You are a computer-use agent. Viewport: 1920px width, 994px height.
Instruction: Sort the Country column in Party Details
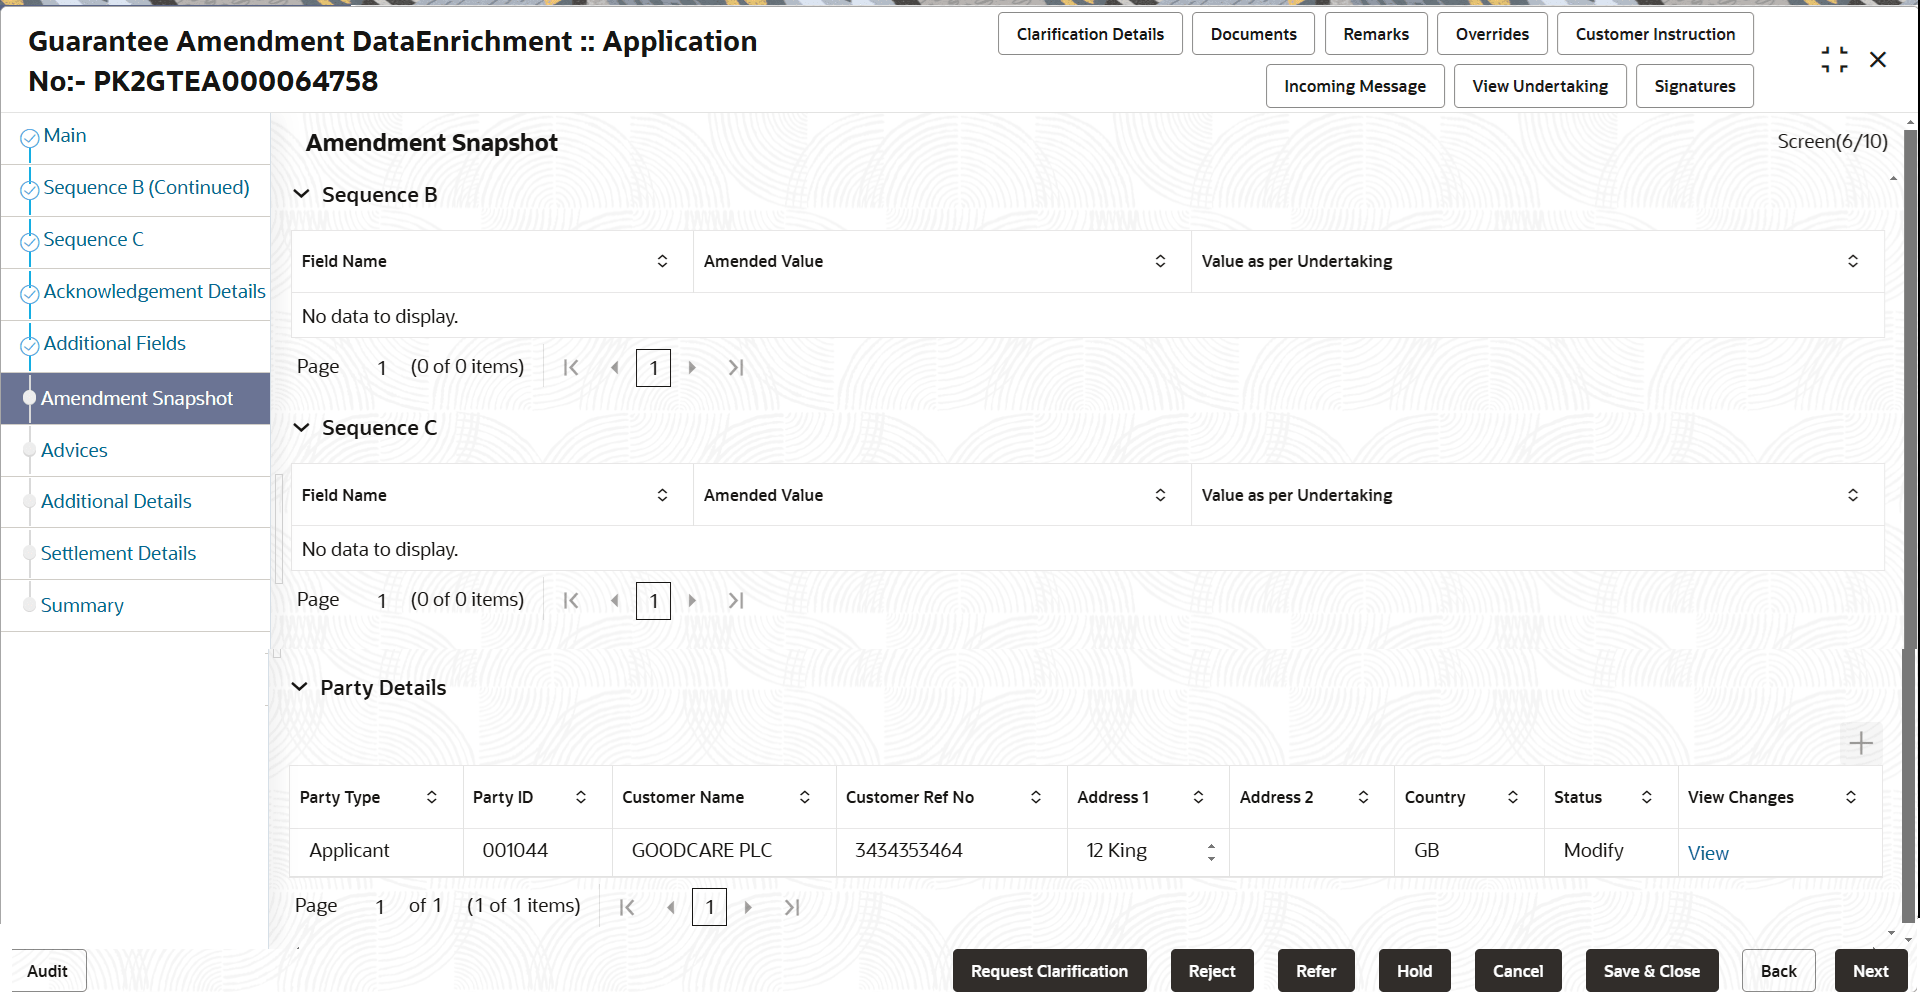(x=1512, y=797)
